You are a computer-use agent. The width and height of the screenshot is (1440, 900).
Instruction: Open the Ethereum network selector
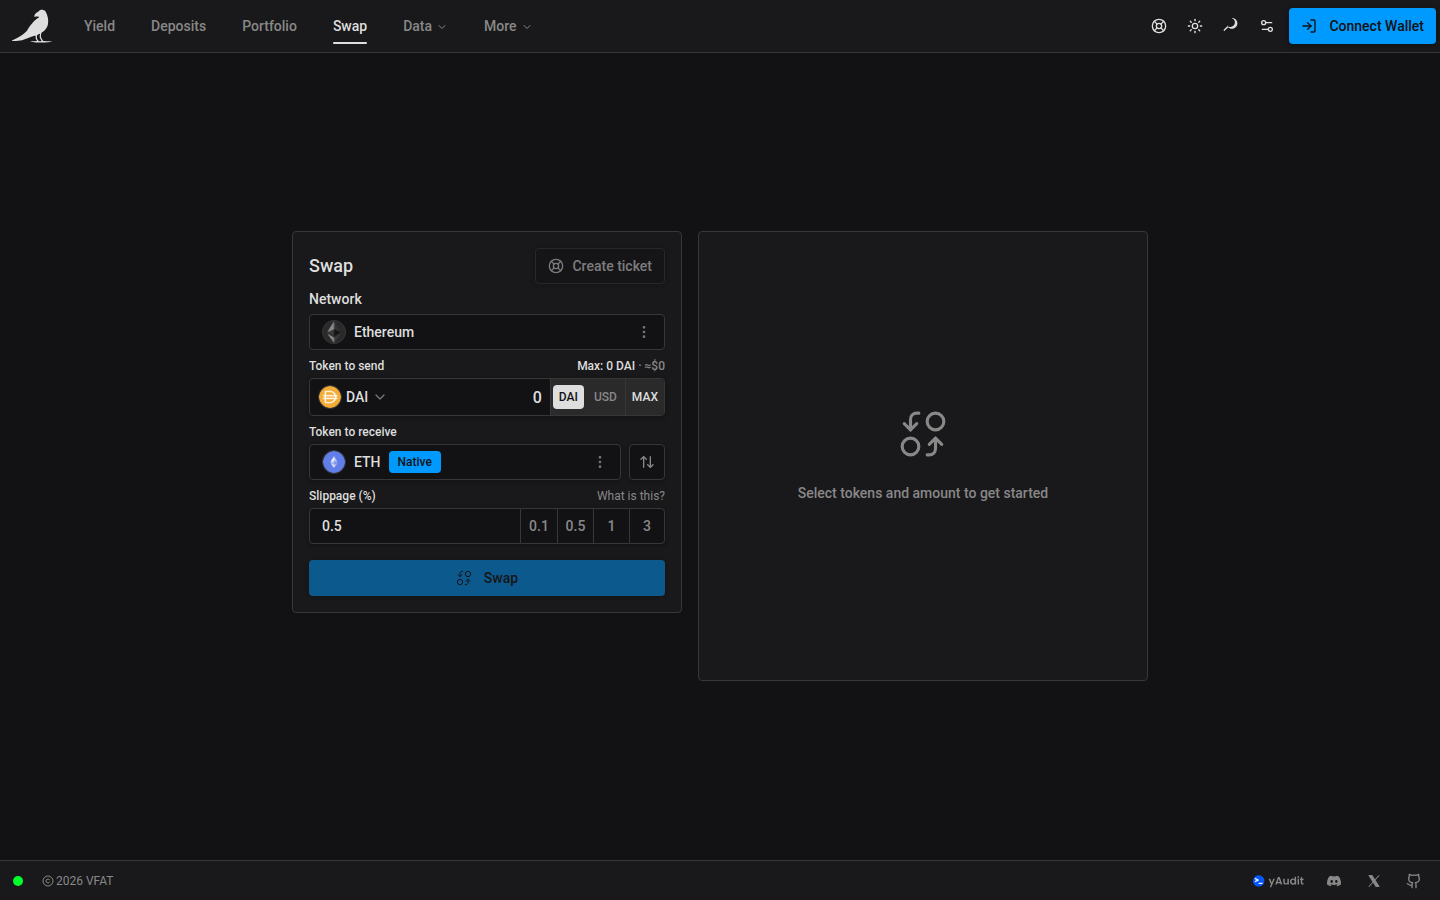pyautogui.click(x=487, y=332)
